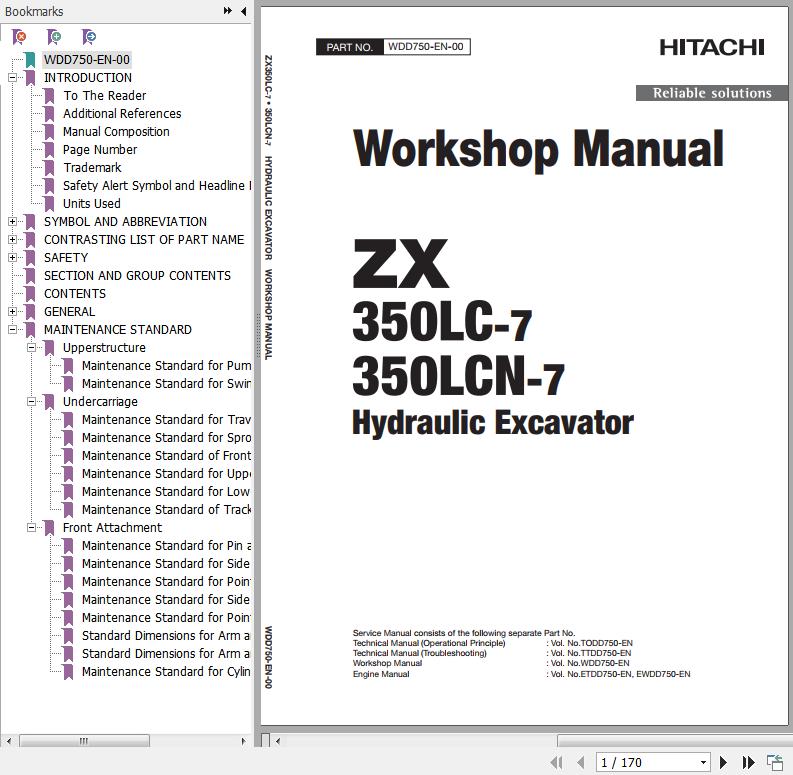Click the bookmark options icon
The image size is (793, 775).
[x=89, y=37]
